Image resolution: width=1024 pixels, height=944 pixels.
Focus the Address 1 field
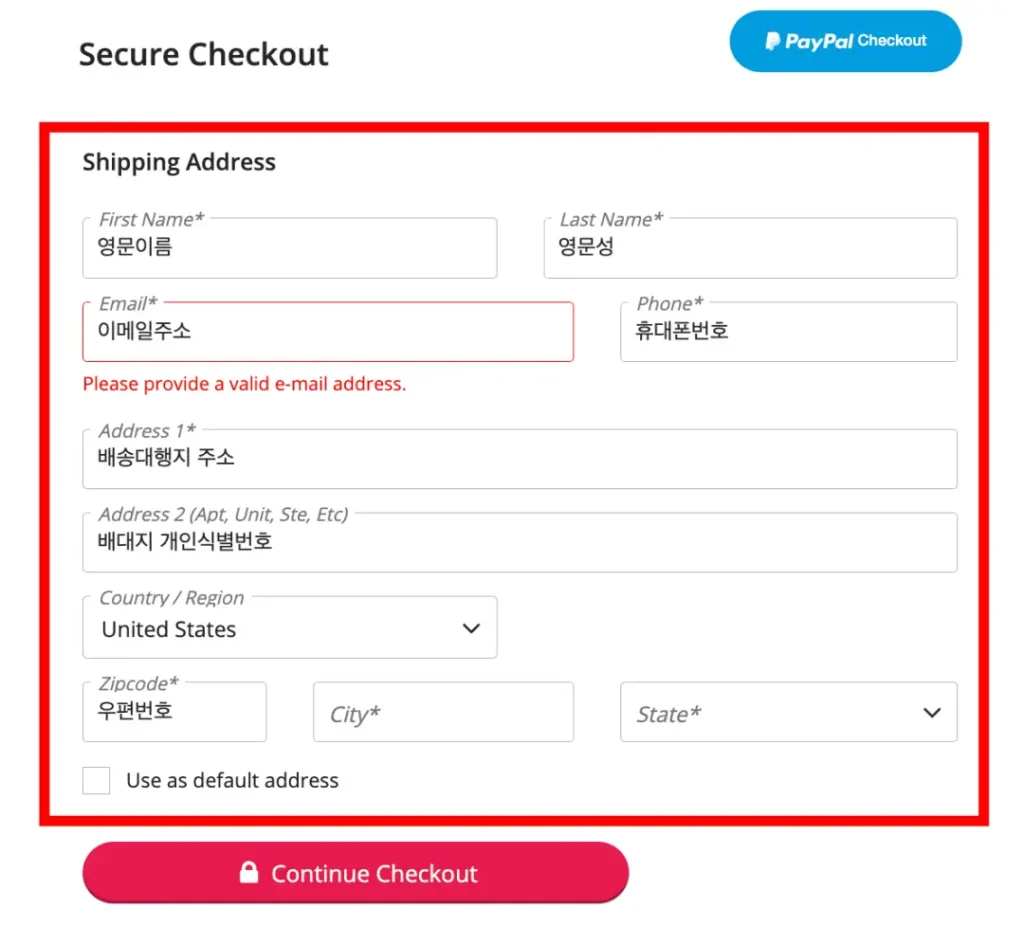point(519,459)
